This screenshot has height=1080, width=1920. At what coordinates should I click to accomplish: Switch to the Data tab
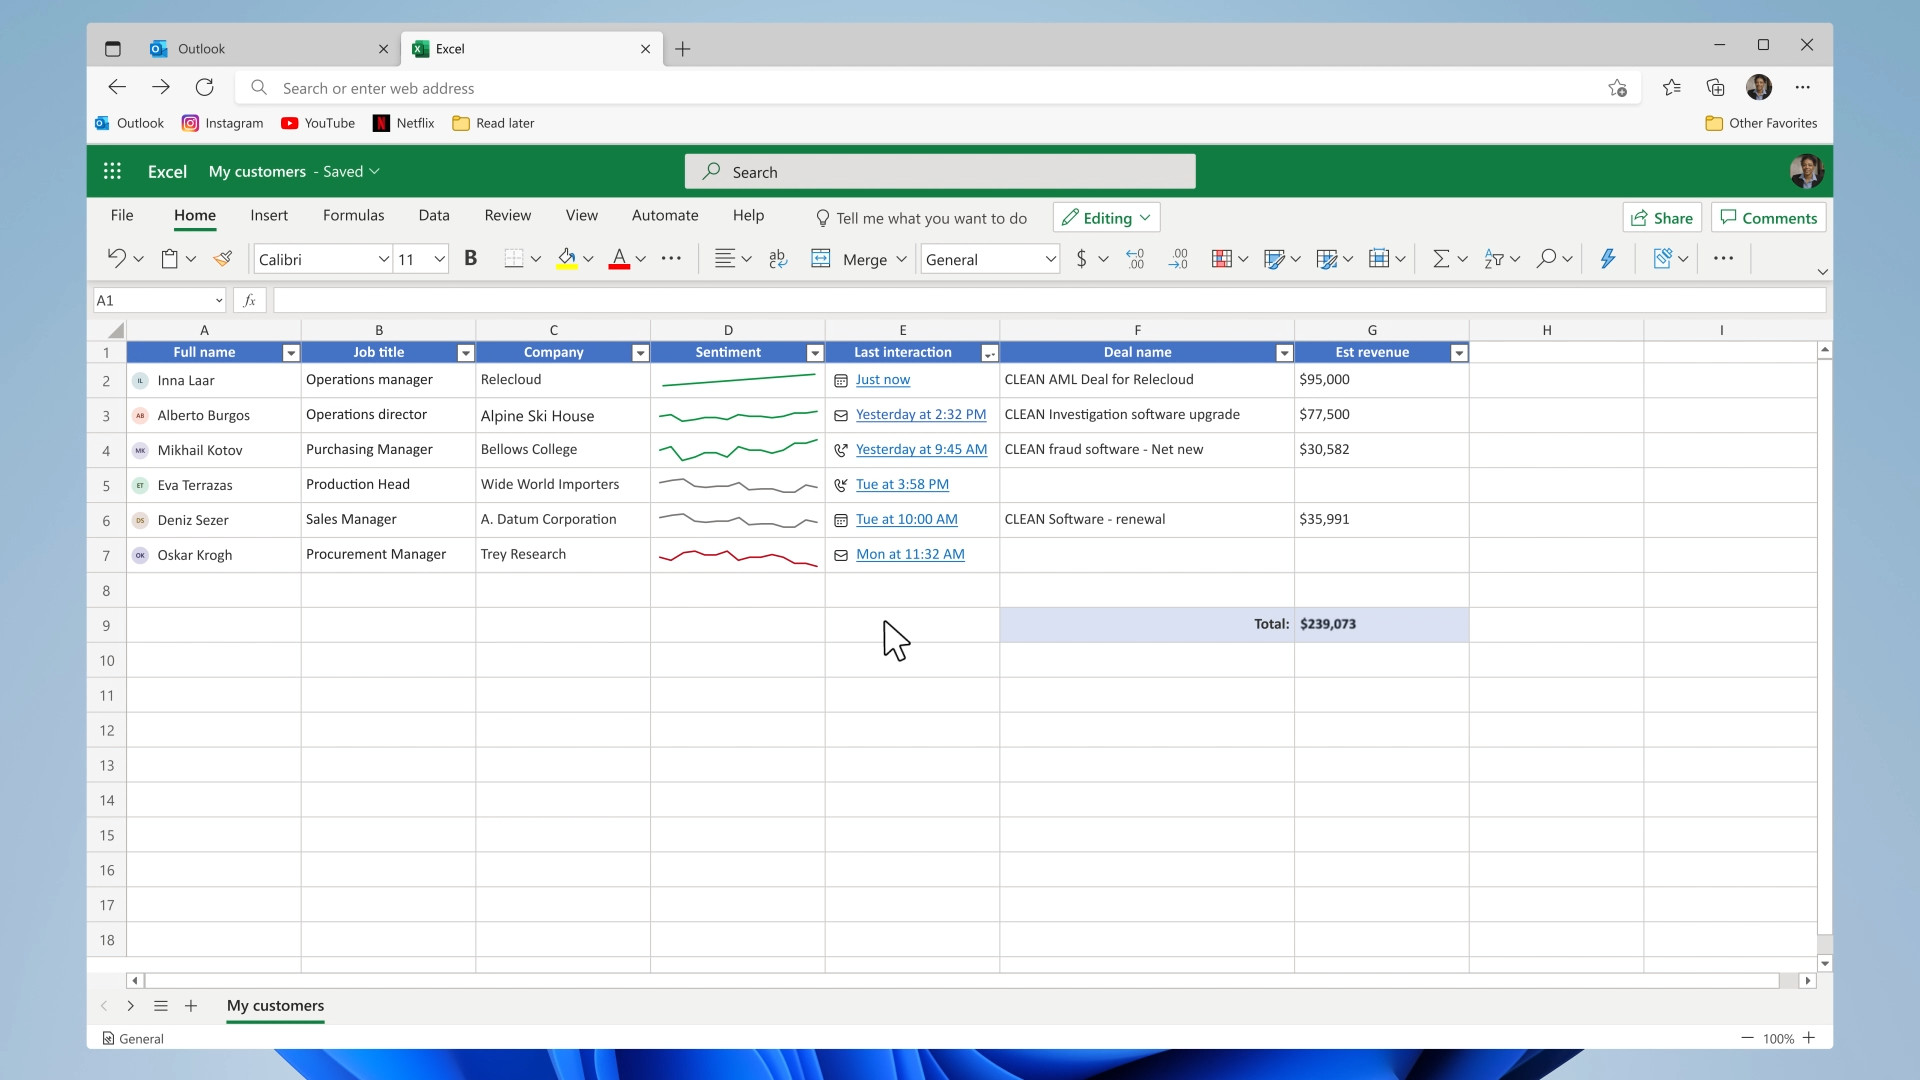pos(434,215)
